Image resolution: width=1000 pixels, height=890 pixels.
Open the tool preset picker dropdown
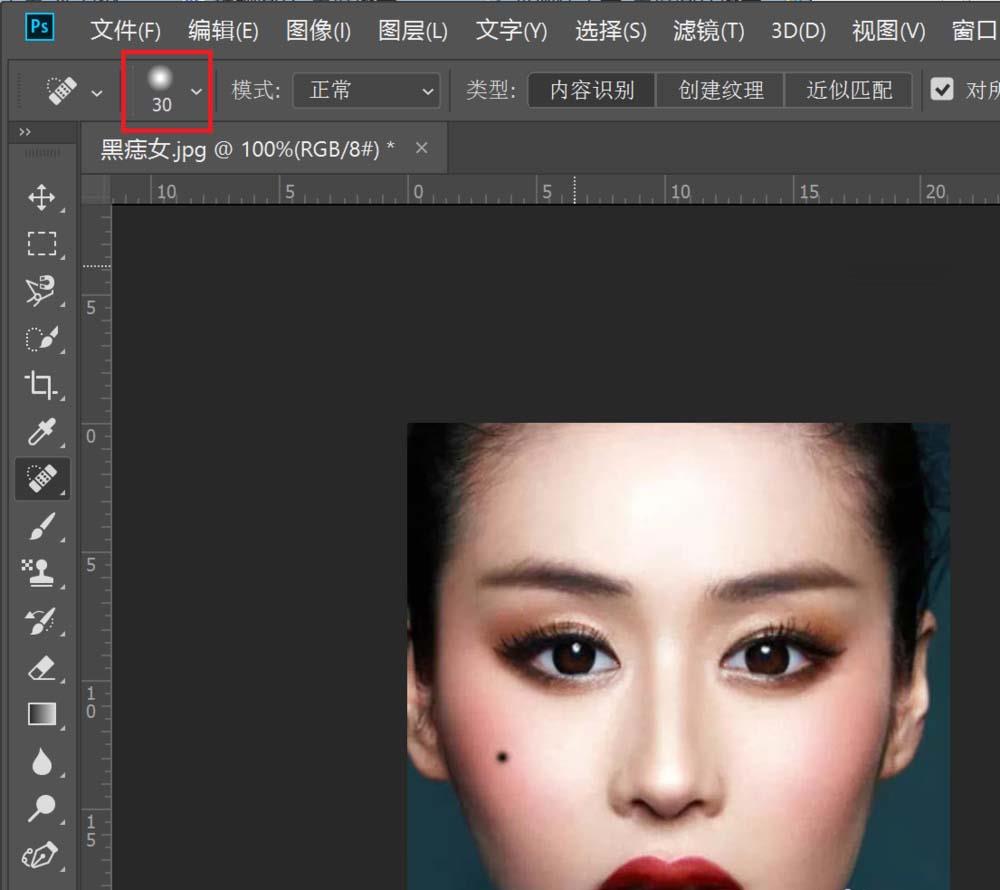[96, 89]
